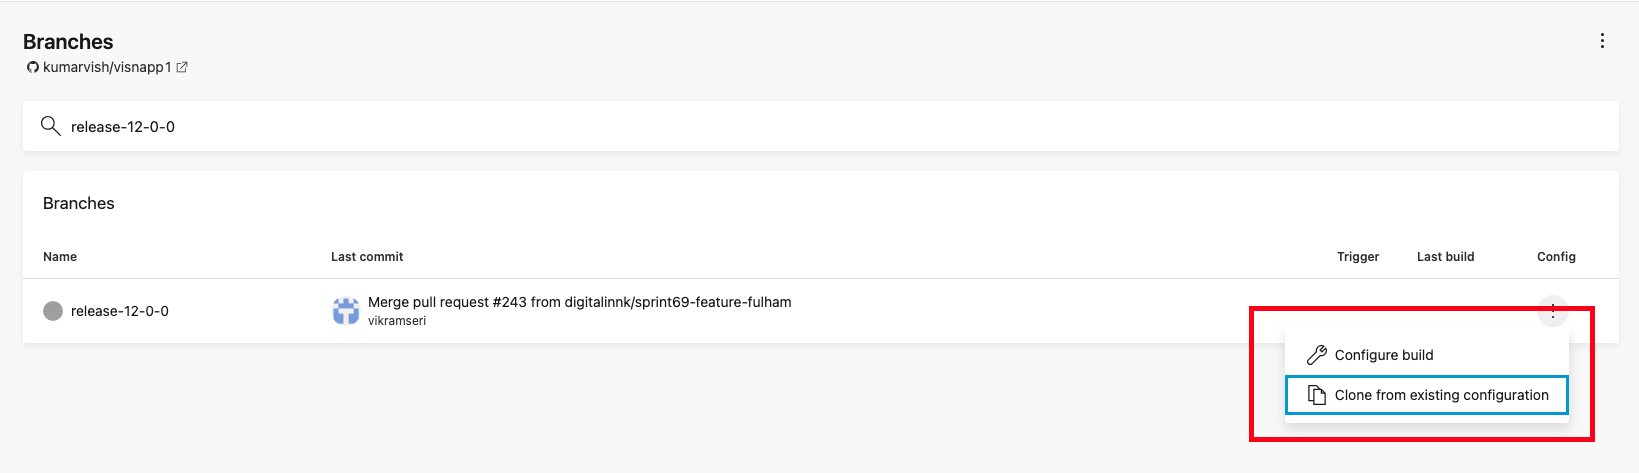Click the Config column header
This screenshot has width=1639, height=473.
(x=1556, y=257)
